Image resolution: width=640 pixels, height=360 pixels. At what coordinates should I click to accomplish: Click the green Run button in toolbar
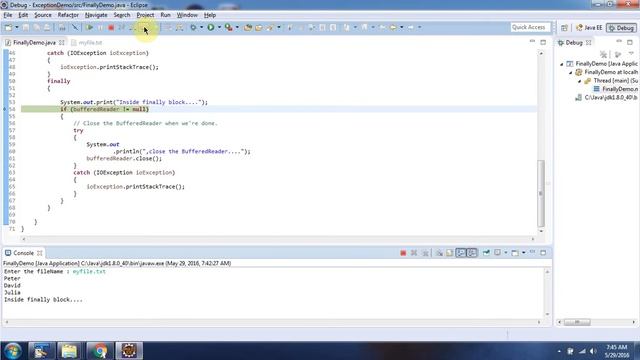pos(211,27)
